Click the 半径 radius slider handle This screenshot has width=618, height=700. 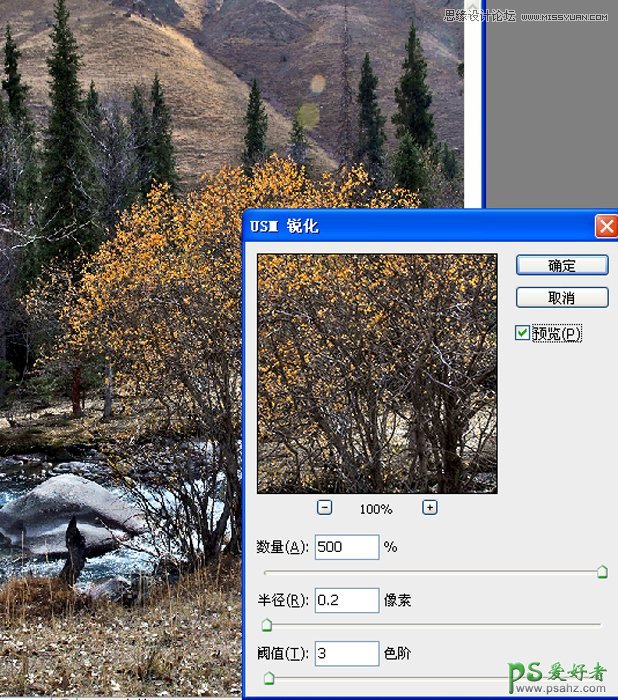tap(267, 625)
